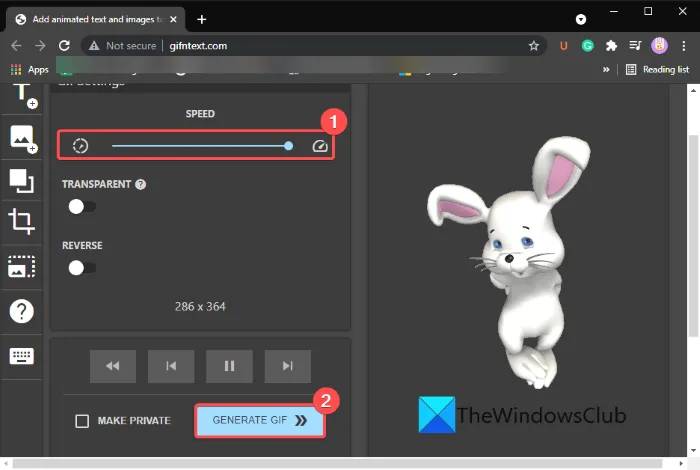Click the image frame selection tool
This screenshot has height=470, width=700.
pos(22,266)
